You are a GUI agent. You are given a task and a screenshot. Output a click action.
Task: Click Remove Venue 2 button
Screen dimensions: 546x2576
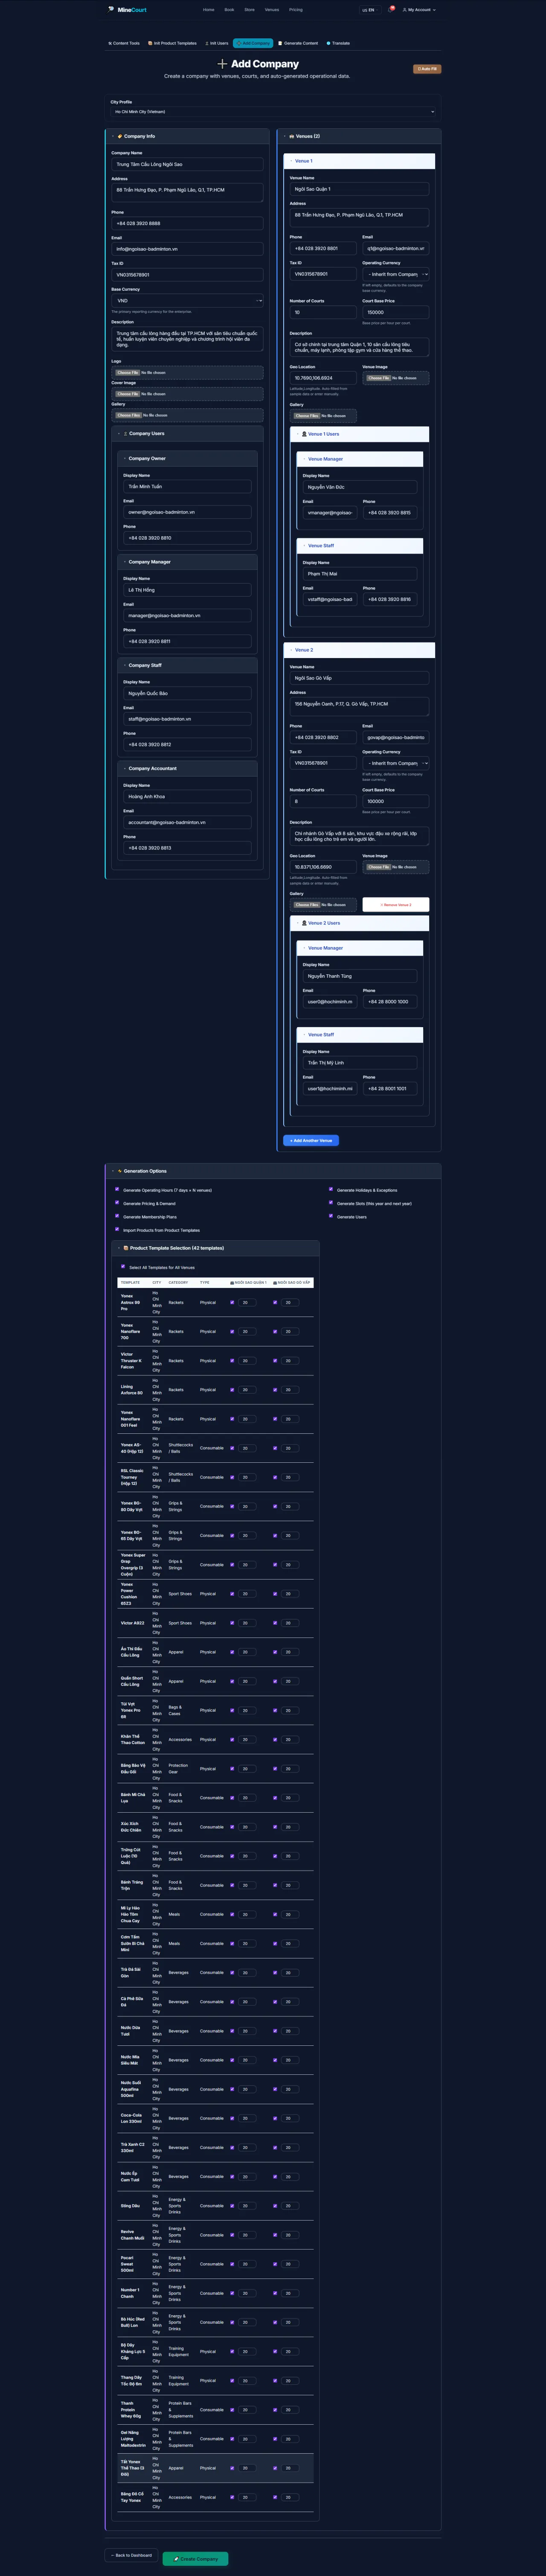pos(396,905)
